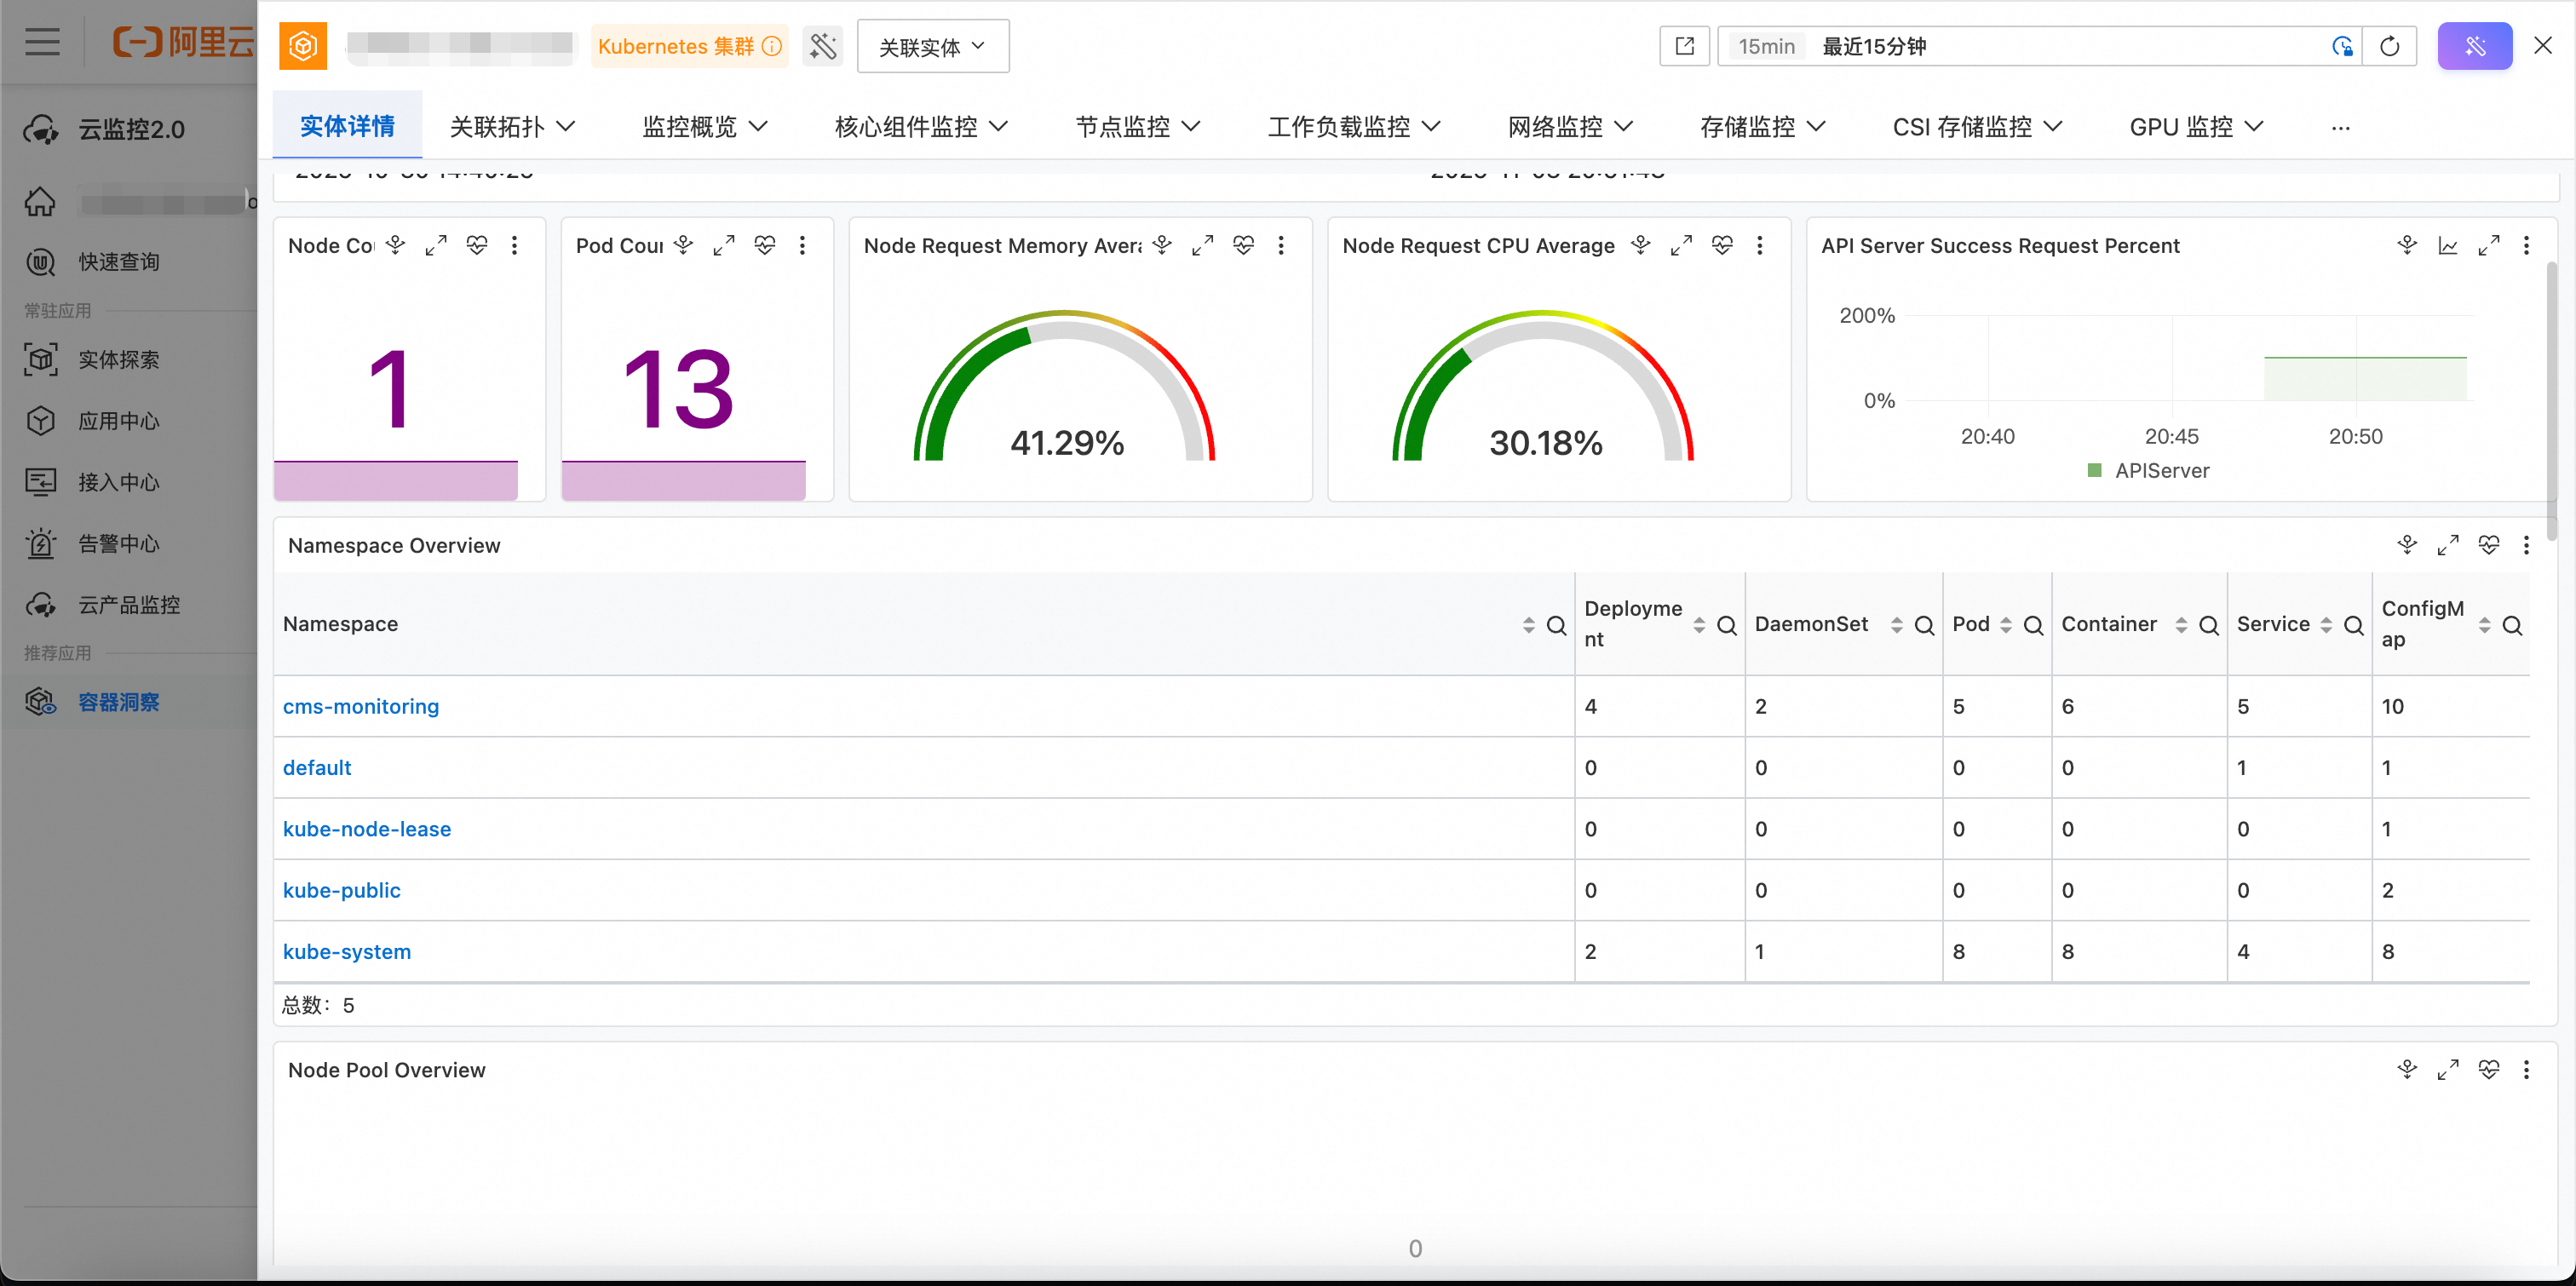Sort table by Service column
Viewport: 2576px width, 1286px height.
point(2326,625)
